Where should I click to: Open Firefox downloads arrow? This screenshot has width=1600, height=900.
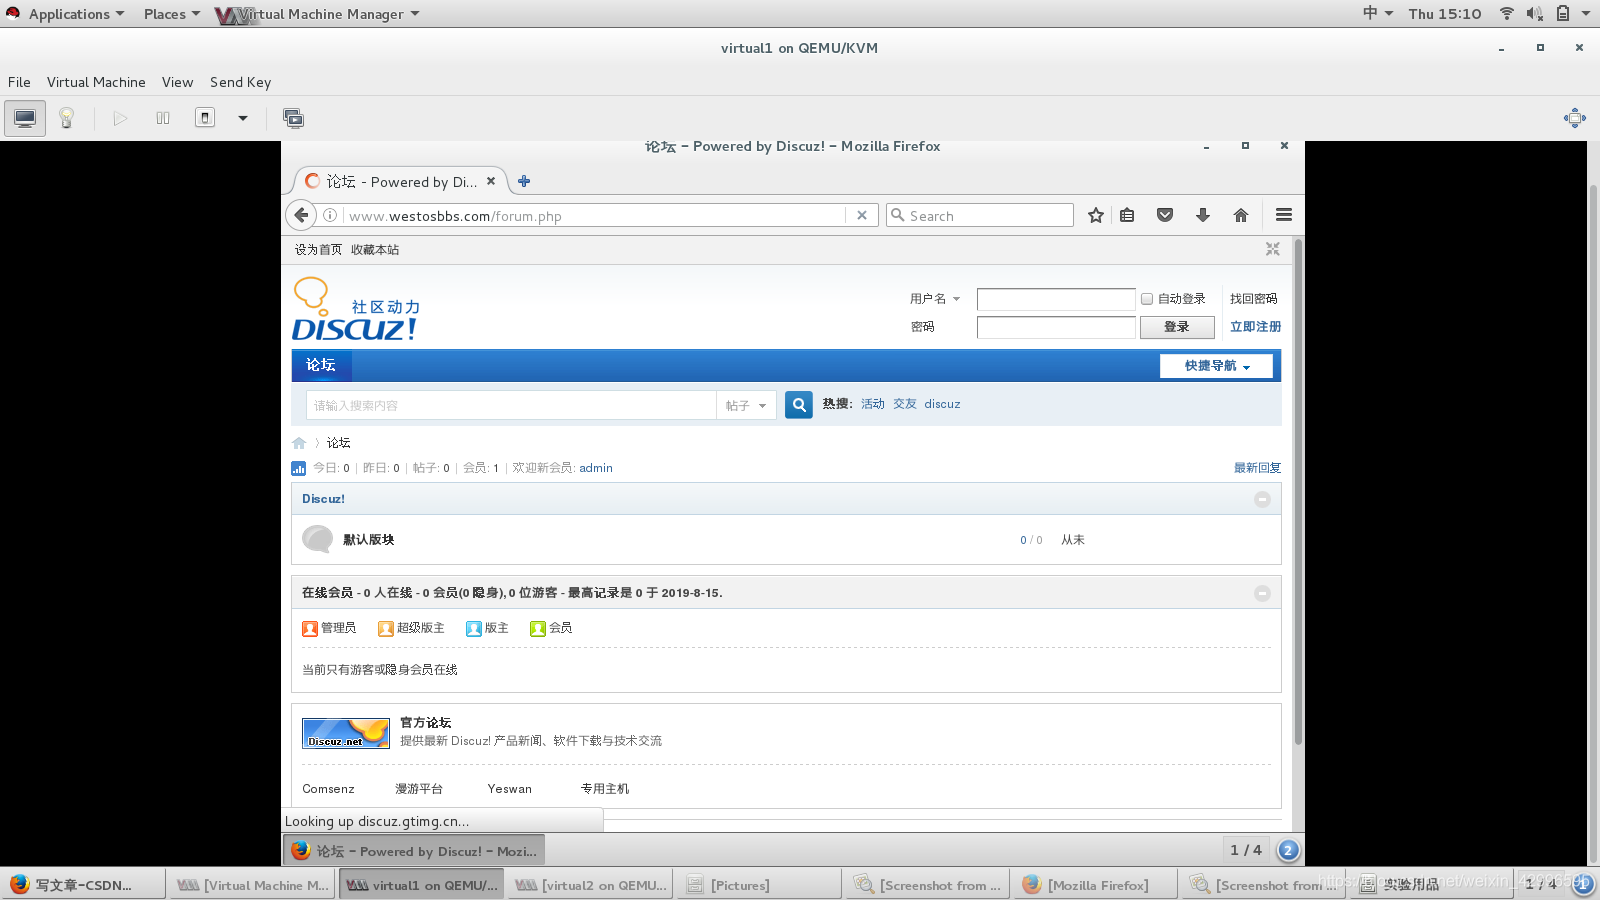pyautogui.click(x=1203, y=215)
